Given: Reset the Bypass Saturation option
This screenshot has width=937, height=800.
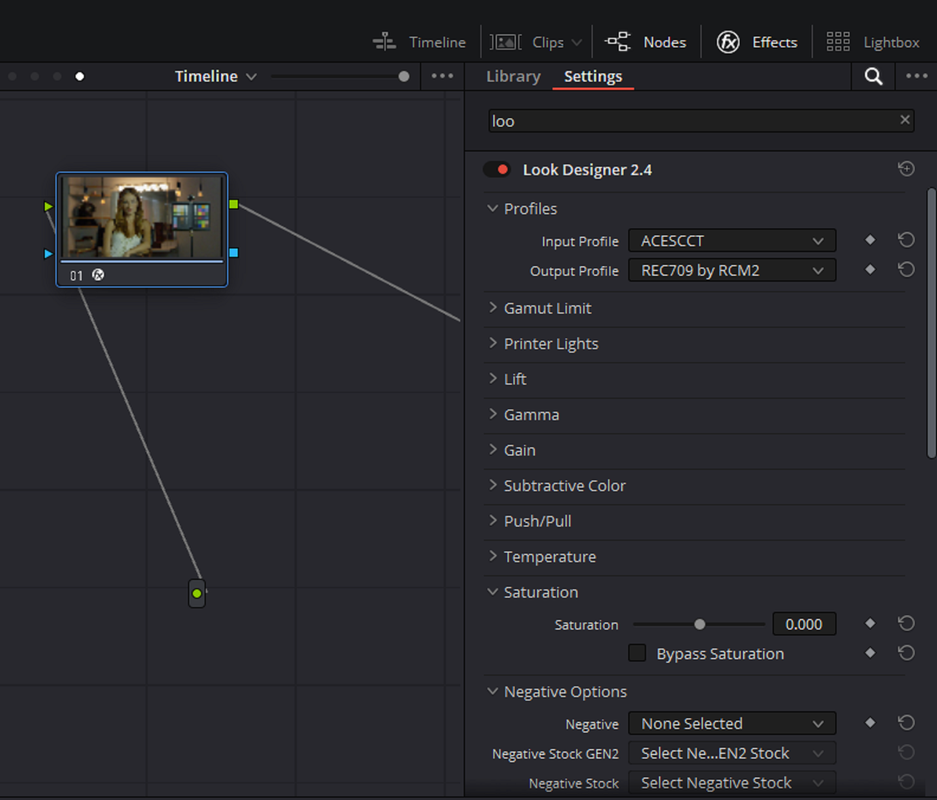Looking at the screenshot, I should pyautogui.click(x=906, y=653).
